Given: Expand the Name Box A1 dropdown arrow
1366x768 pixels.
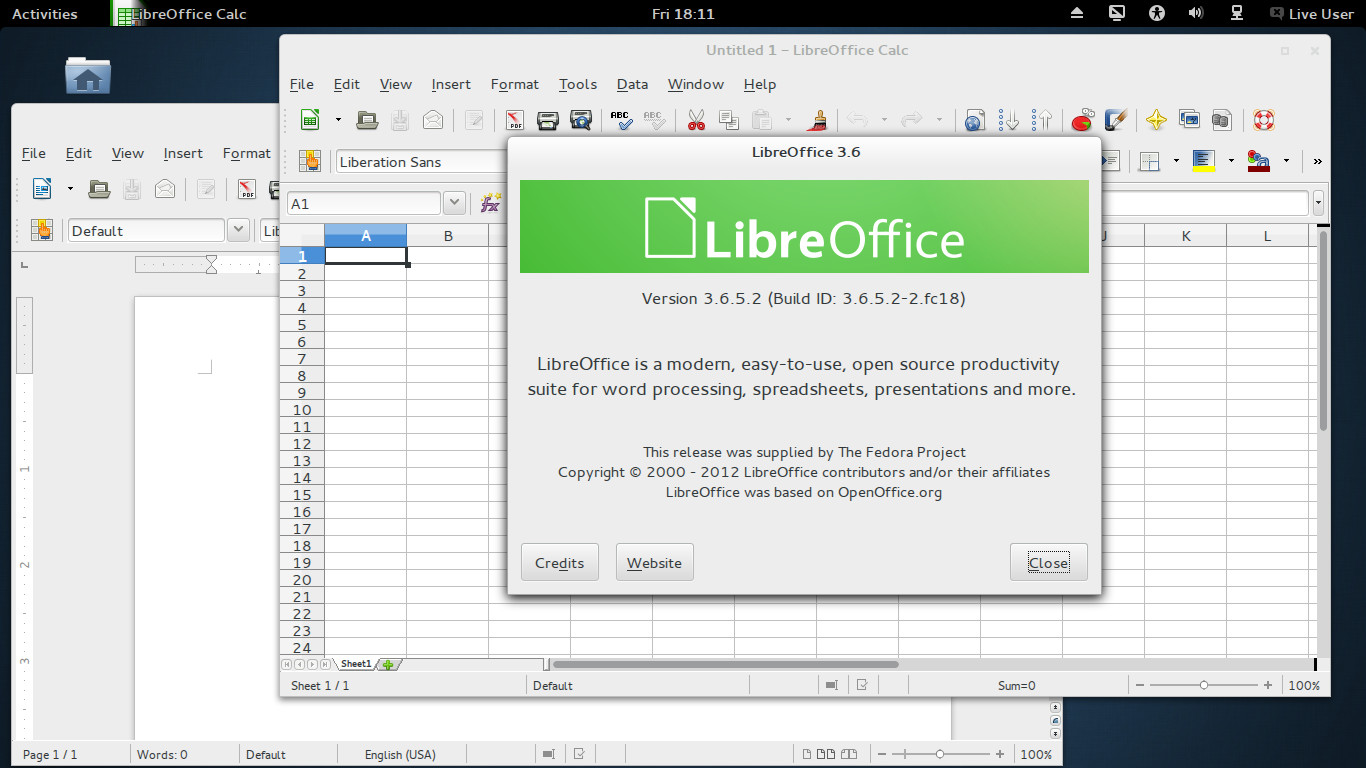Looking at the screenshot, I should pos(454,203).
